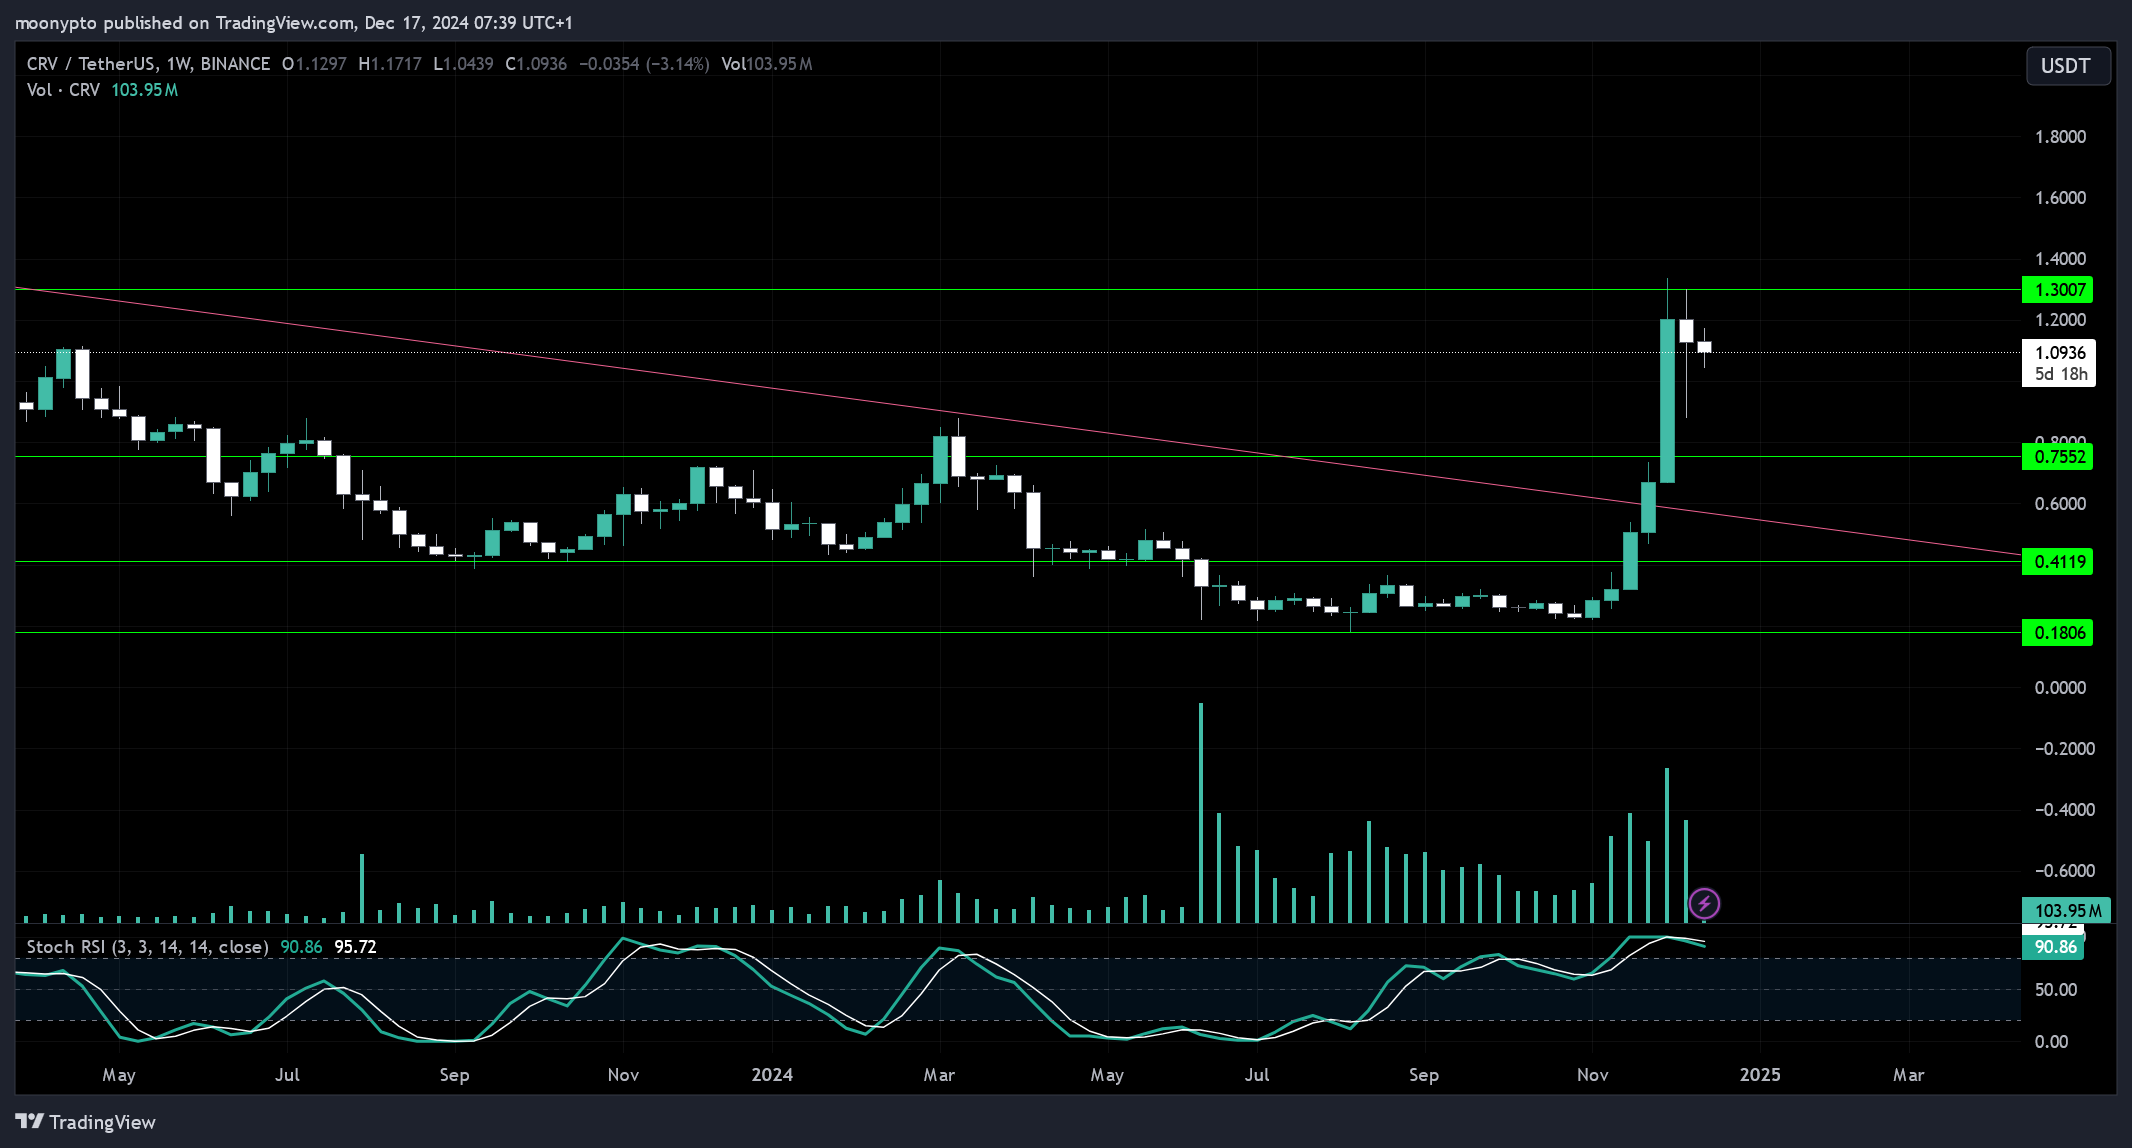Click the TradingView logo at bottom
This screenshot has width=2132, height=1148.
point(86,1122)
